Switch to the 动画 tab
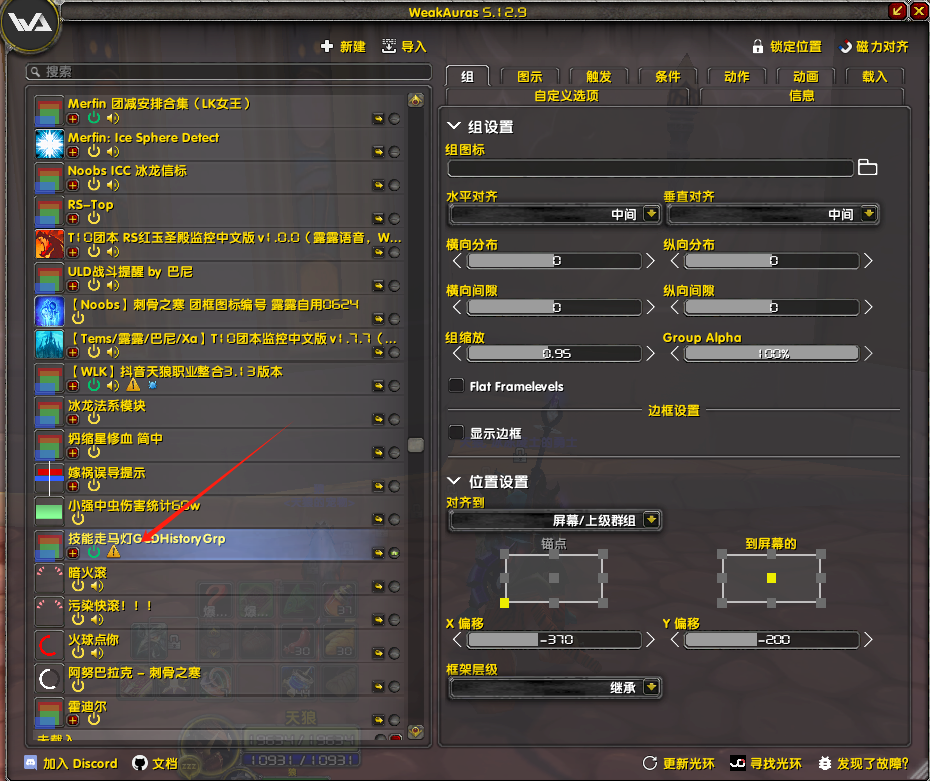 805,77
